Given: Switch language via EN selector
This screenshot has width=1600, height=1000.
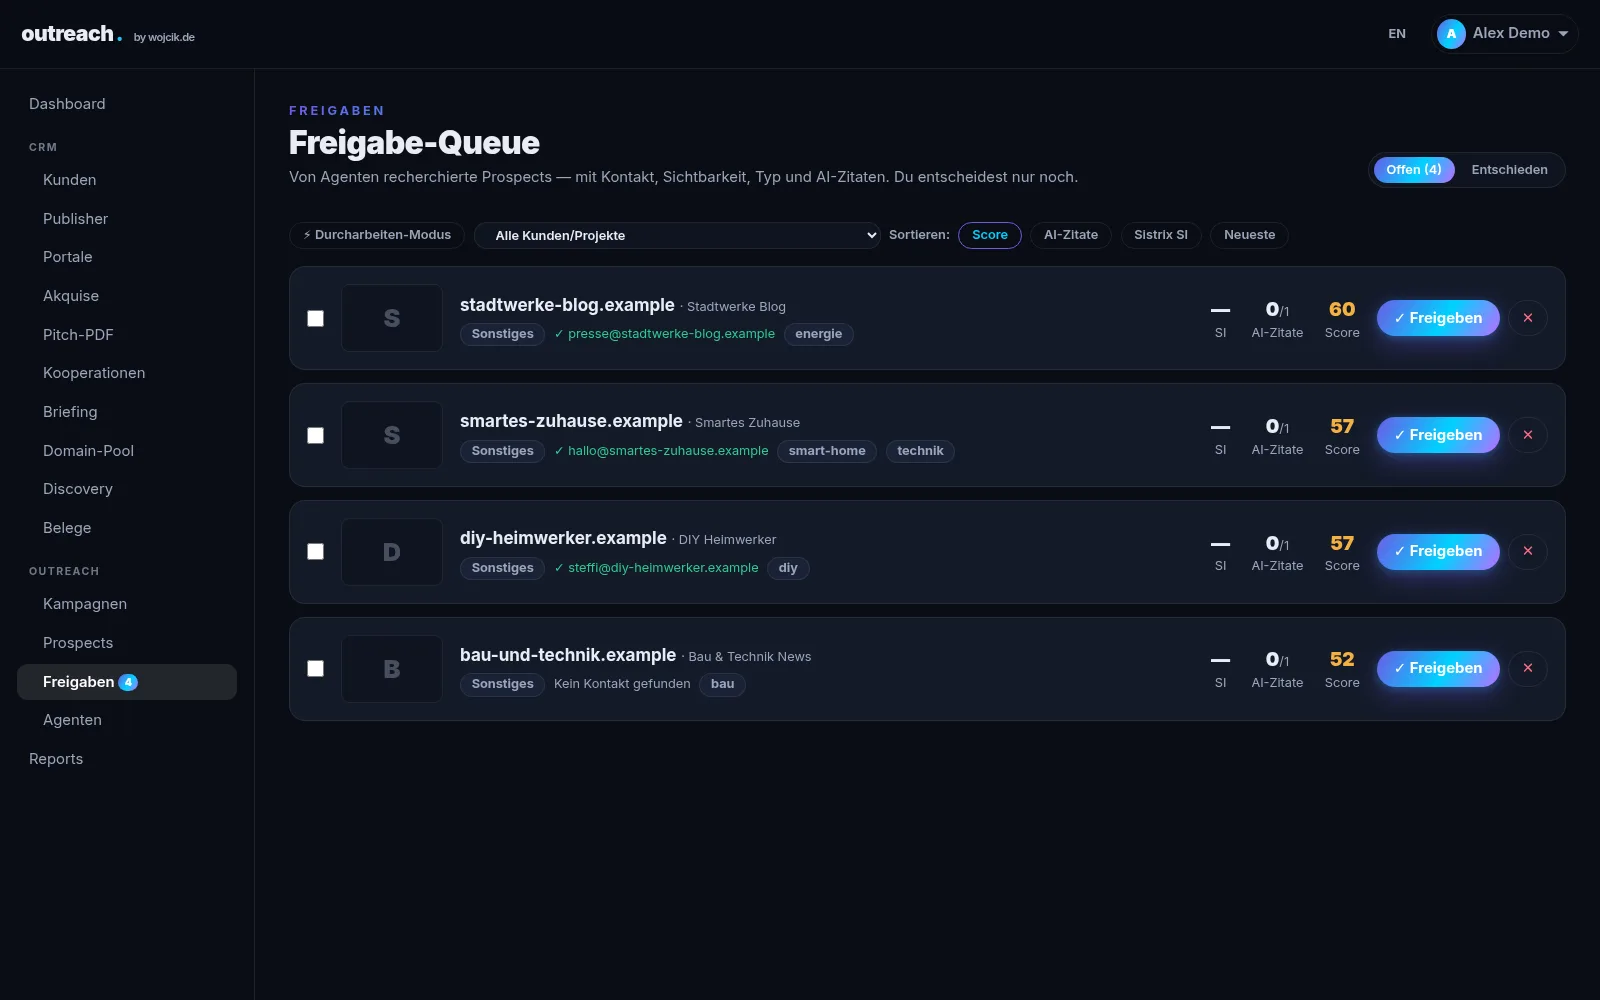Looking at the screenshot, I should (1397, 34).
